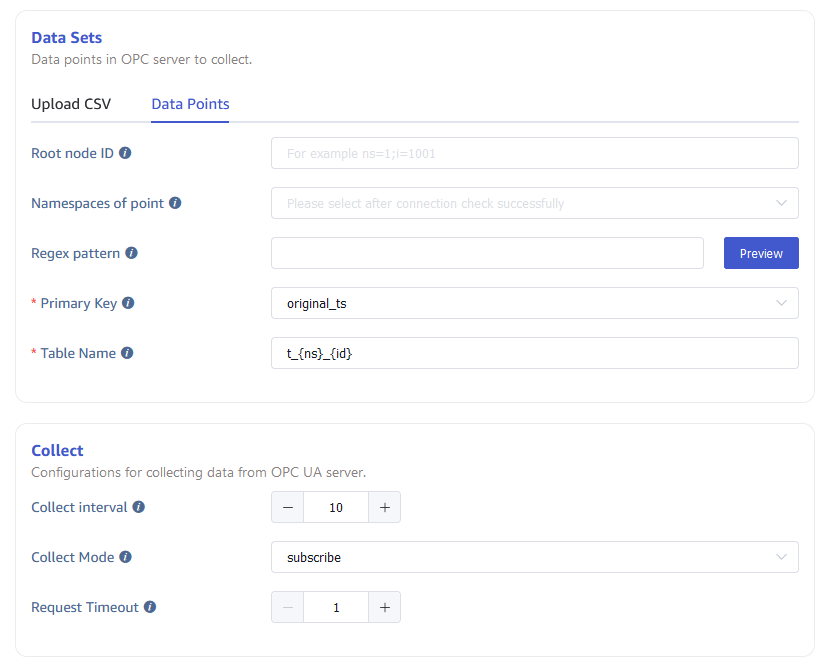Viewport: 829px width, 668px height.
Task: Open the Collect Mode subscribe dropdown
Action: (534, 557)
